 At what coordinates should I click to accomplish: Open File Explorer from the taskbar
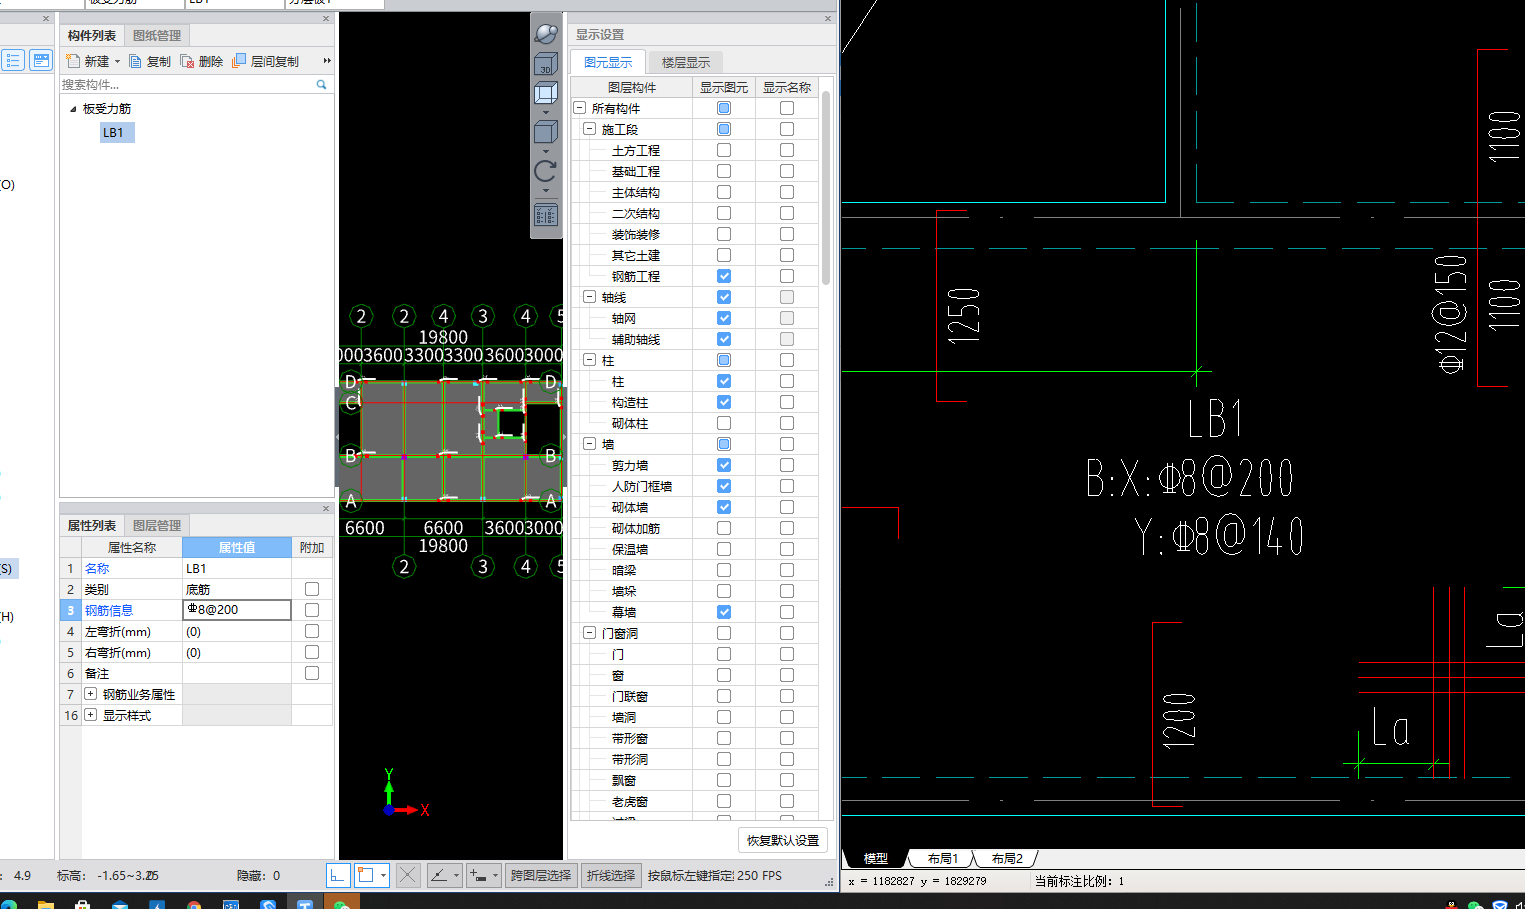[x=45, y=904]
